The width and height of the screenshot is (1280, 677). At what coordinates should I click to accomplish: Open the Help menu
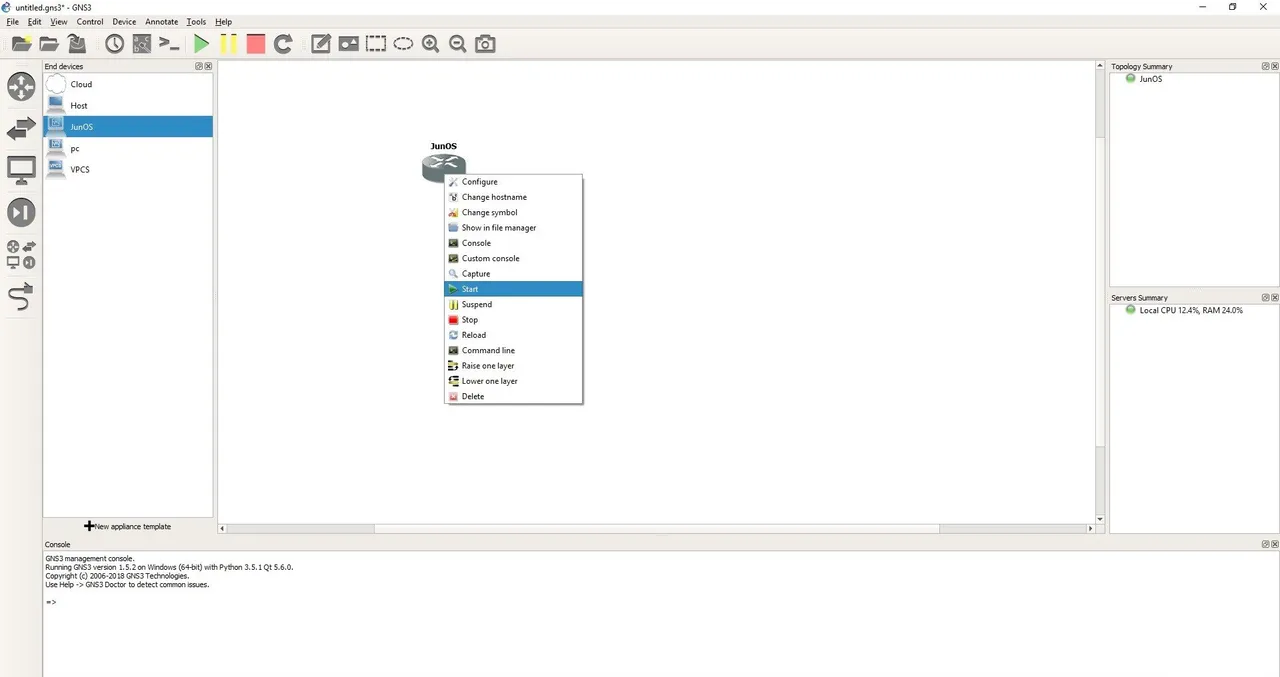click(223, 22)
